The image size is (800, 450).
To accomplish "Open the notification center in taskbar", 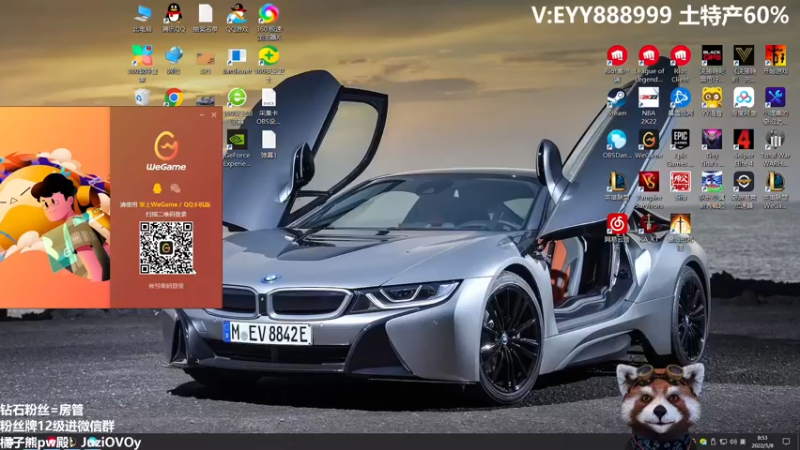I will (x=786, y=442).
